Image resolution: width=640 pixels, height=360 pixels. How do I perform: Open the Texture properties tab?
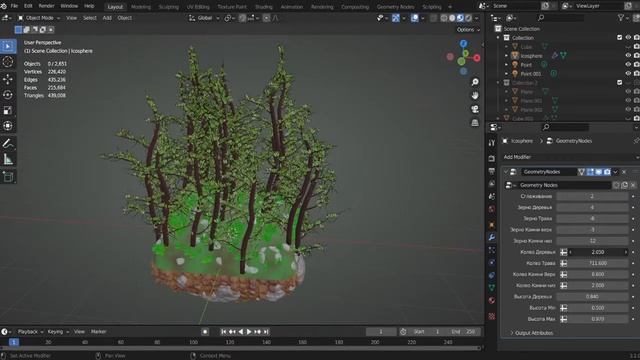[x=492, y=316]
